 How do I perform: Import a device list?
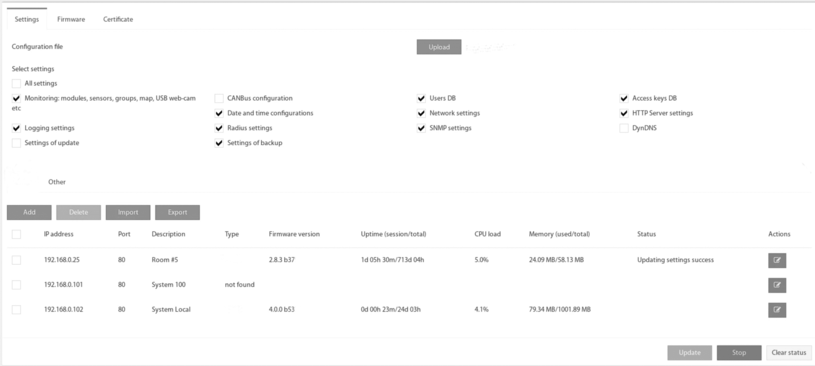(128, 213)
